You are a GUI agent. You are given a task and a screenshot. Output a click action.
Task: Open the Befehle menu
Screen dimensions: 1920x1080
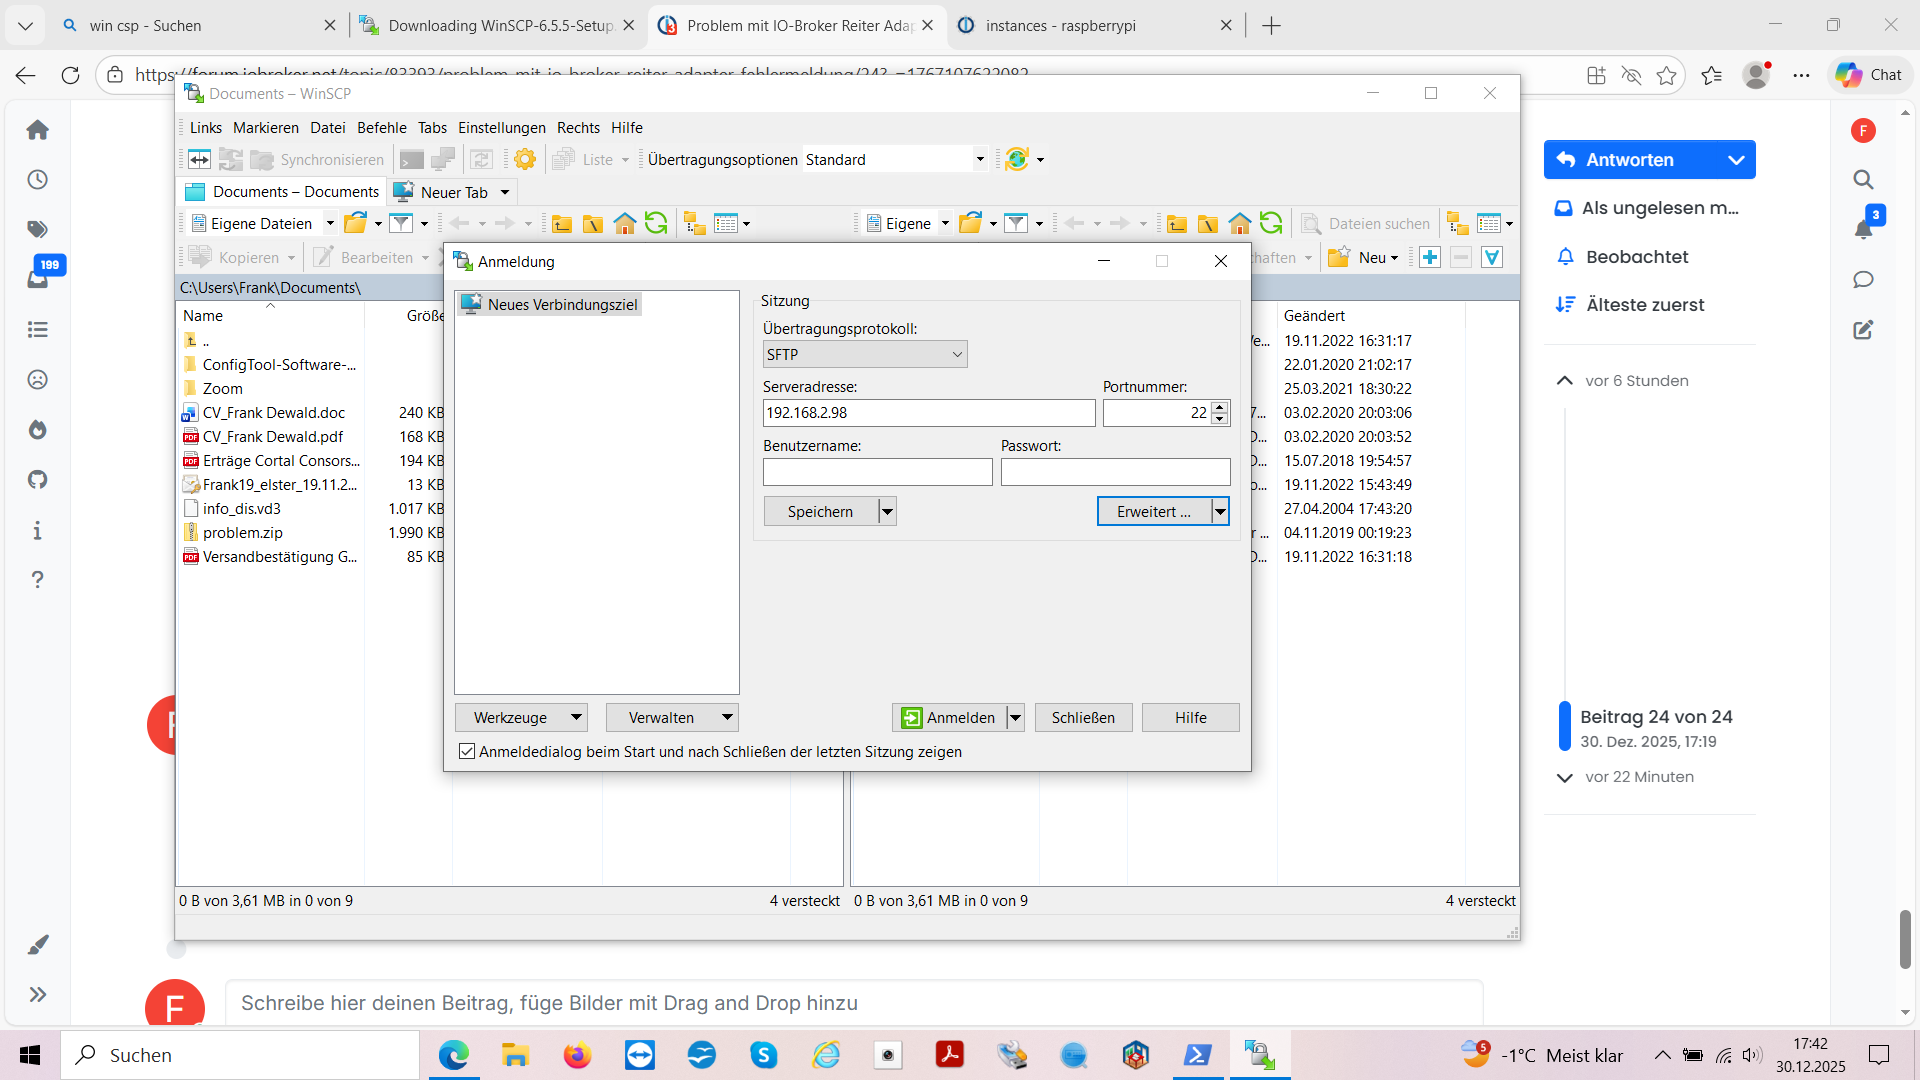click(381, 128)
